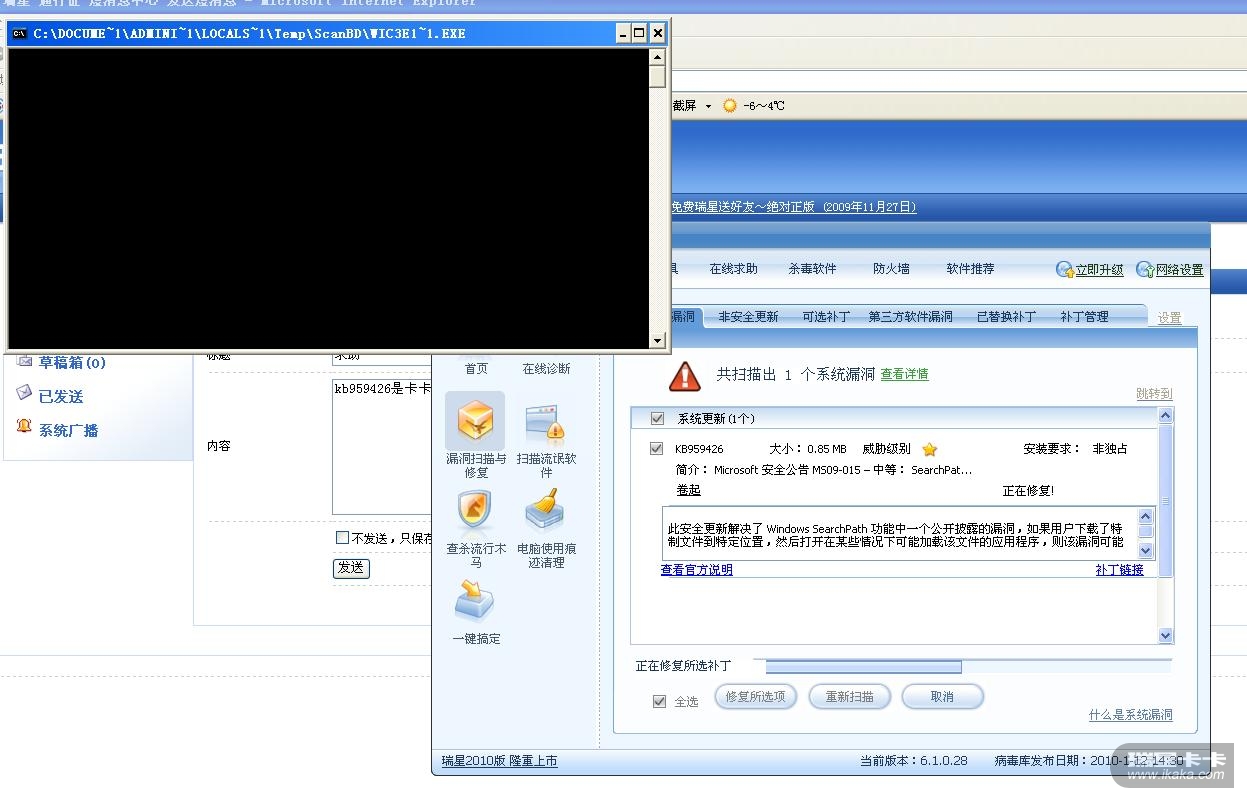
Task: Open the 瑞星2010版 隆重上市 link
Action: click(x=500, y=761)
